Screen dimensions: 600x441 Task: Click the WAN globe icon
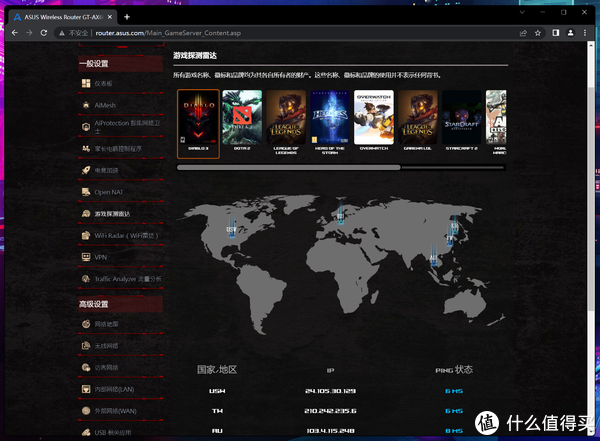point(86,411)
